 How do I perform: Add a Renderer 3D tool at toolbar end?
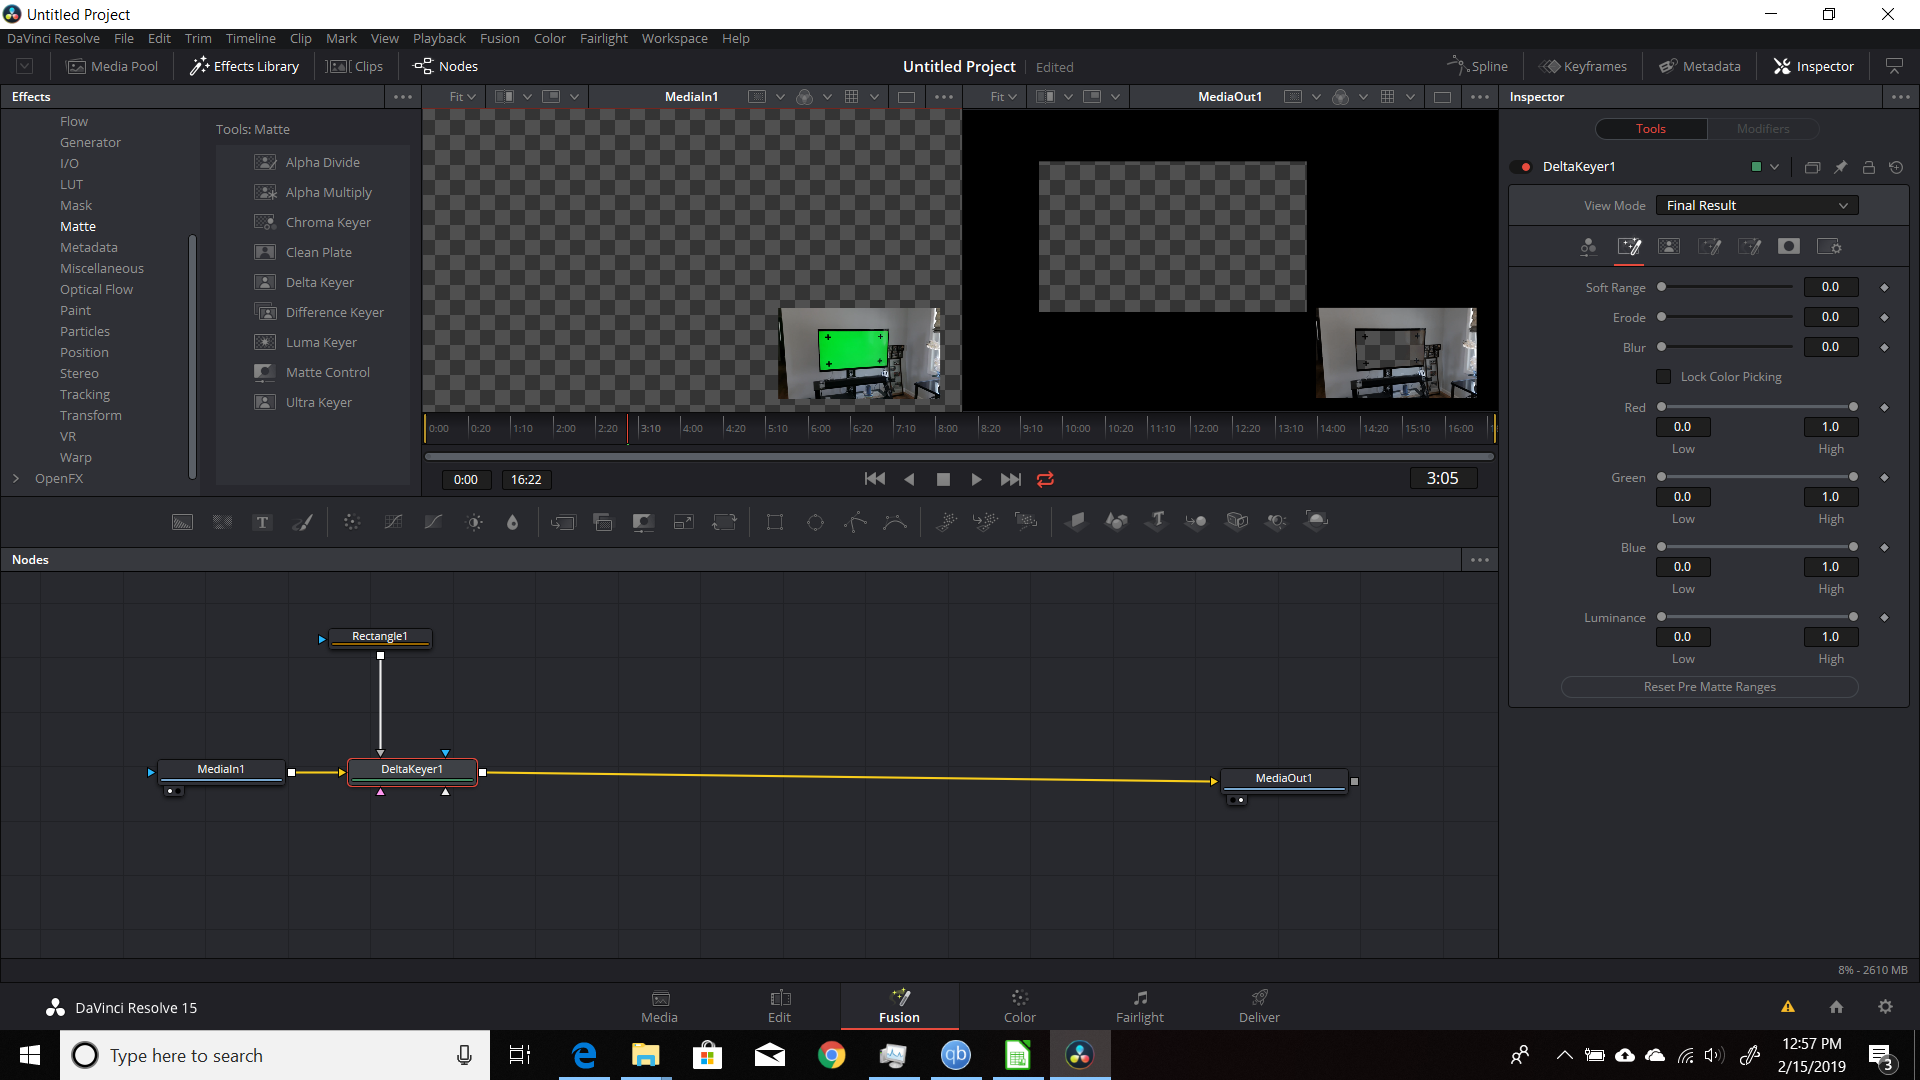1317,521
